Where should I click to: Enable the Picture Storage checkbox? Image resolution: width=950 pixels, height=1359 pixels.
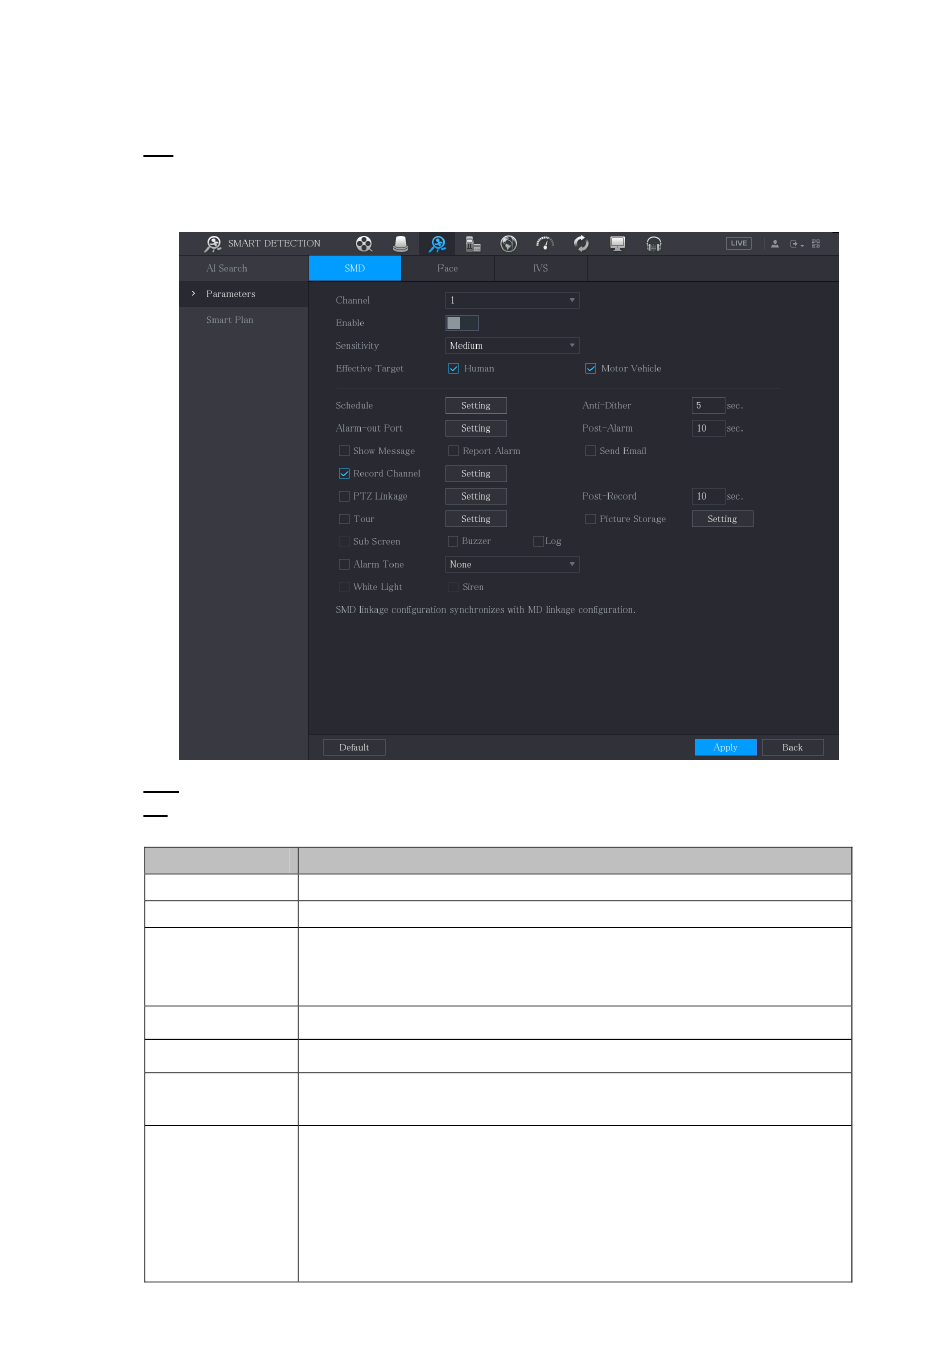590,519
